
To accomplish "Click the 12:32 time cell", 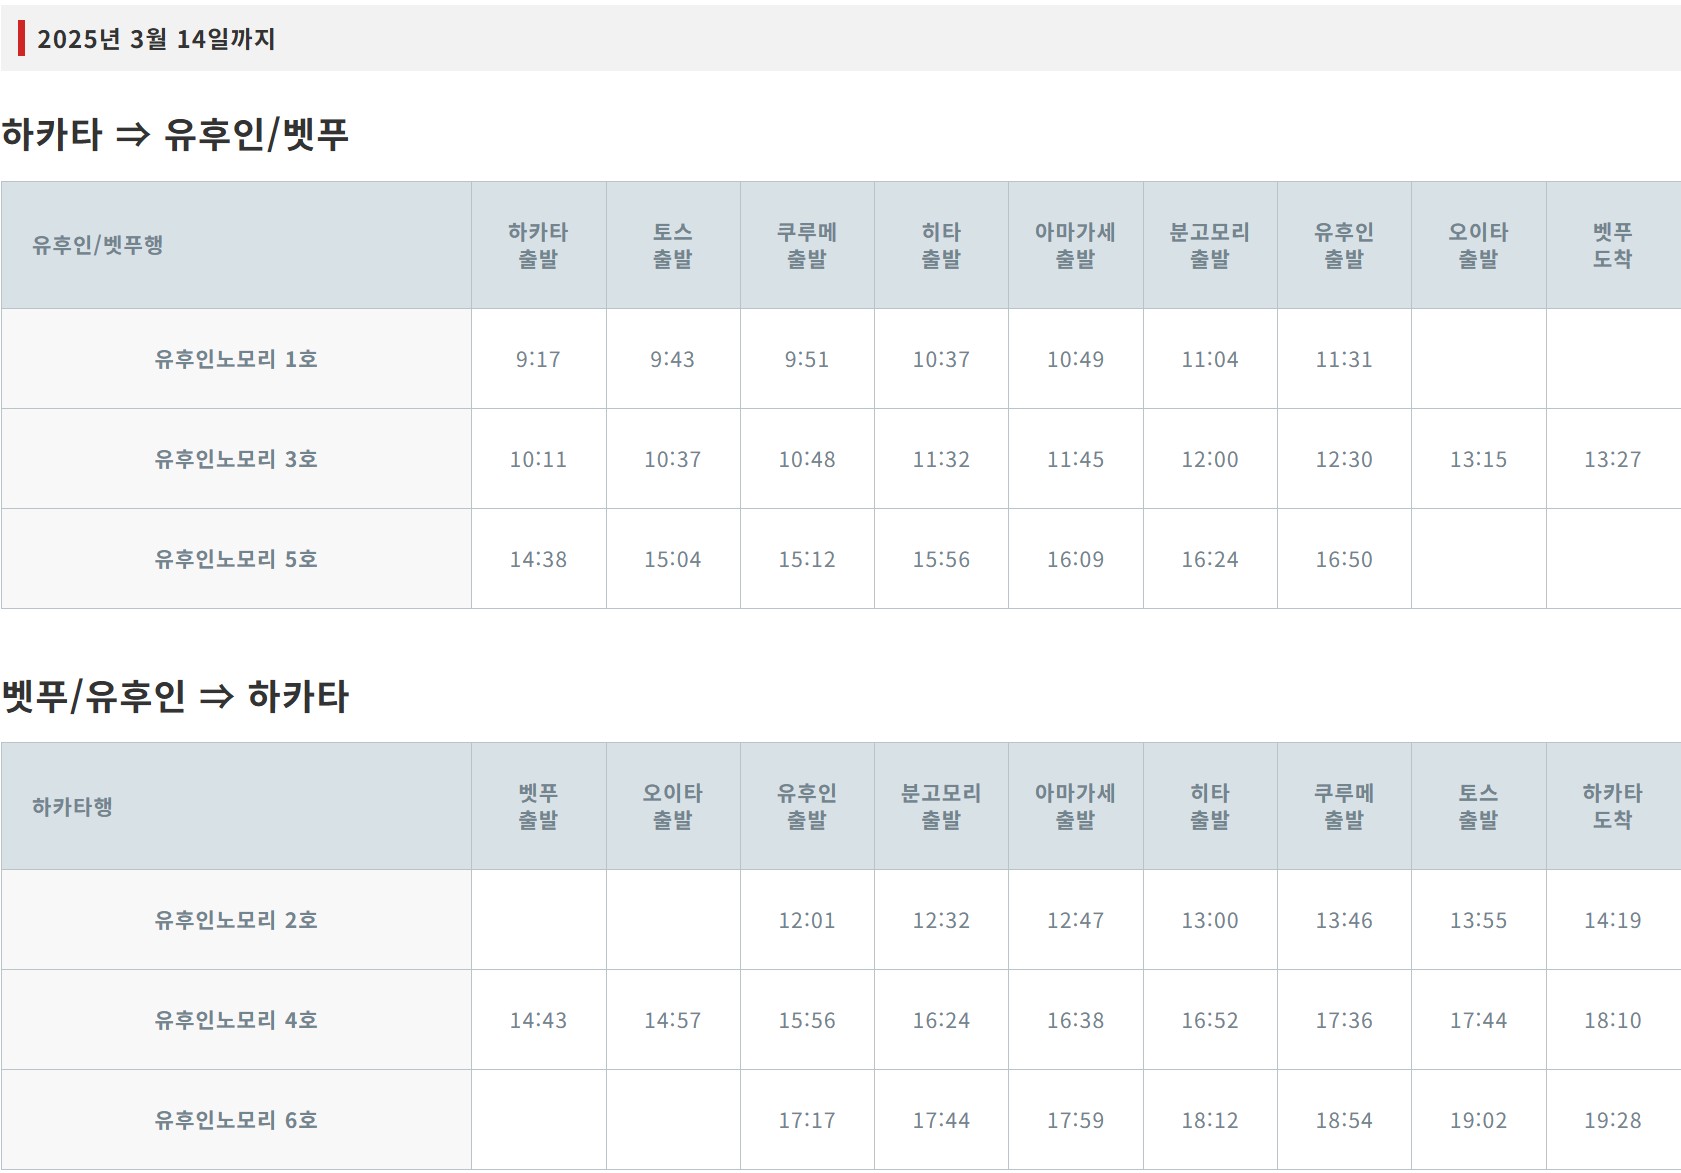I will (x=941, y=920).
